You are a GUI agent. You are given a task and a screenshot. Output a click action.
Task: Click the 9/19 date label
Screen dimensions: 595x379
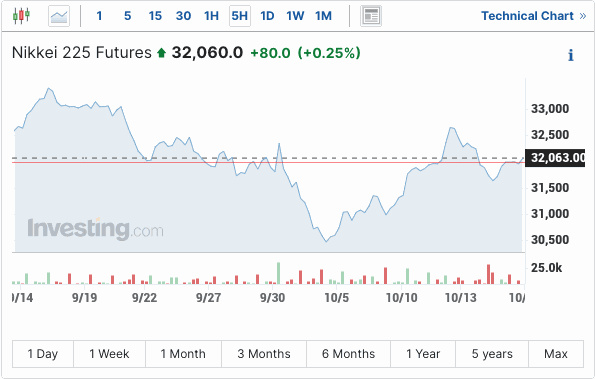point(85,298)
